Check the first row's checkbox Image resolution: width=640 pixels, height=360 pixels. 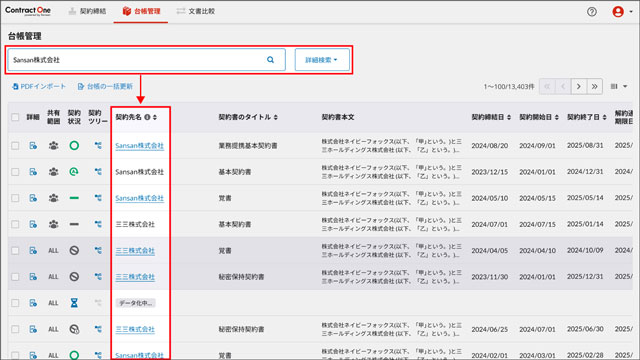15,145
